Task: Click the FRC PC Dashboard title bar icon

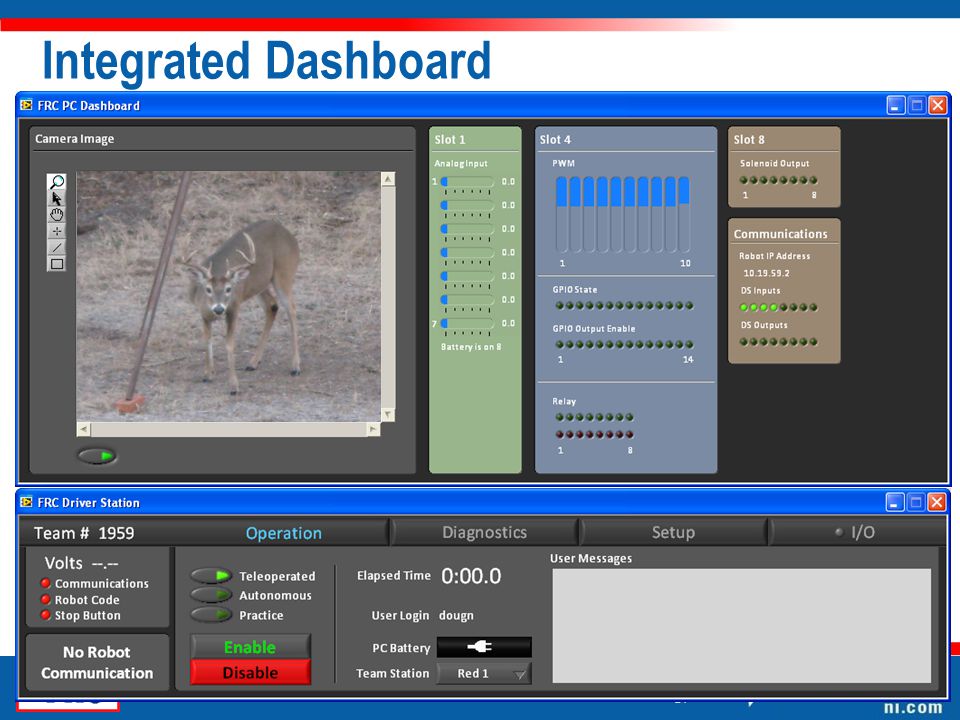Action: [26, 105]
